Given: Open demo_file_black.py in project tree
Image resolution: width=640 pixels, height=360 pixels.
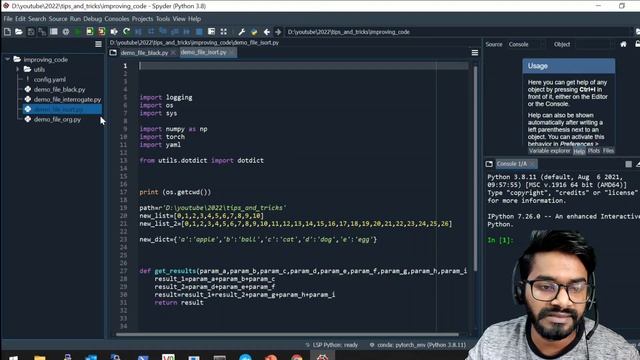Looking at the screenshot, I should pos(60,89).
